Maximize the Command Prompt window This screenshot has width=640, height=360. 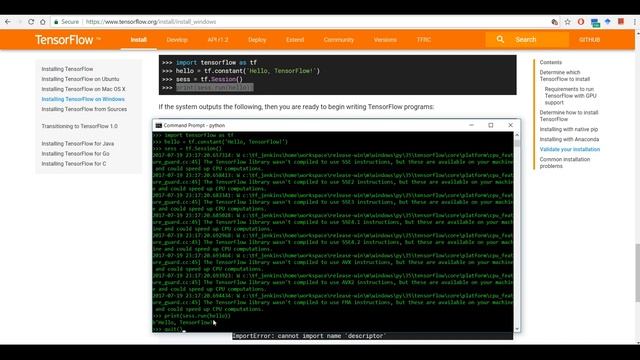(x=491, y=125)
